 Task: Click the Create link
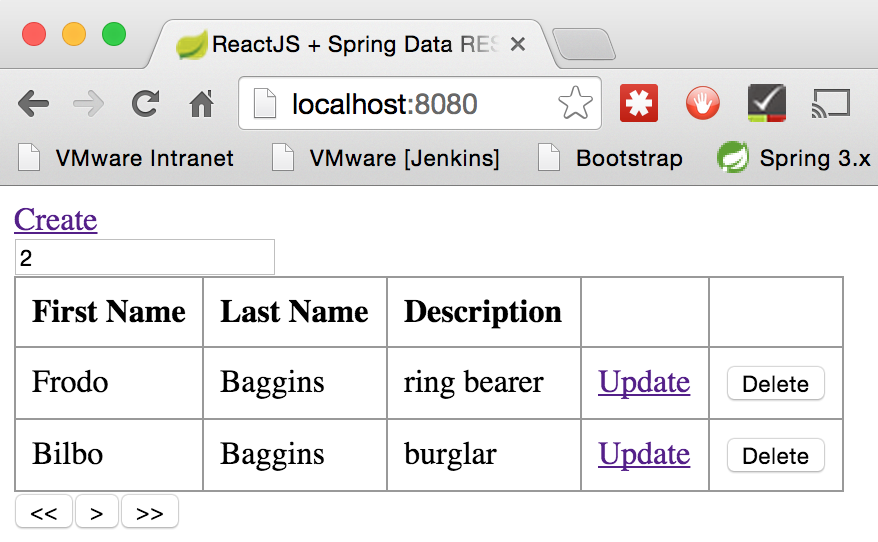coord(56,220)
